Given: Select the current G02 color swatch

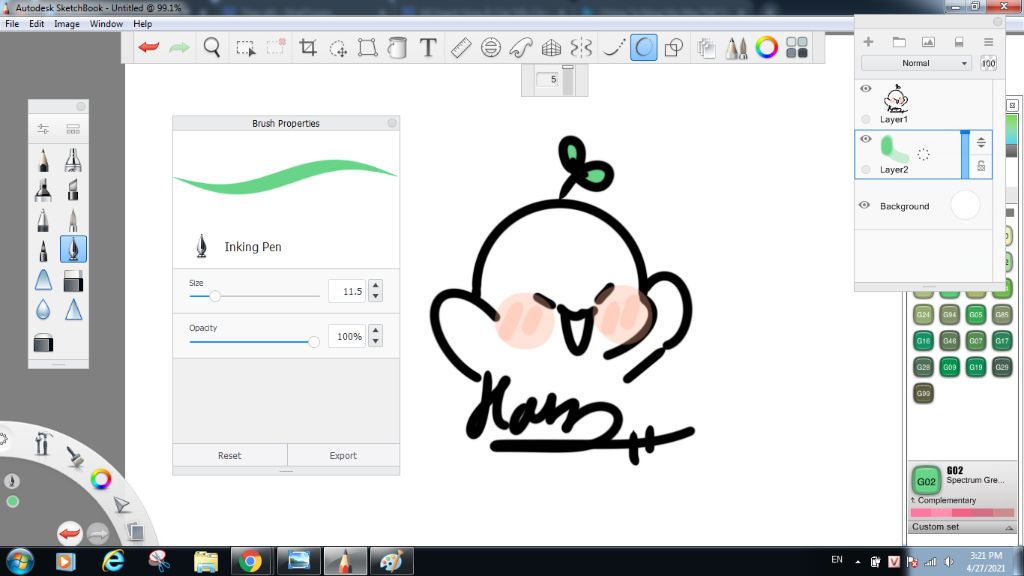Looking at the screenshot, I should pos(926,481).
